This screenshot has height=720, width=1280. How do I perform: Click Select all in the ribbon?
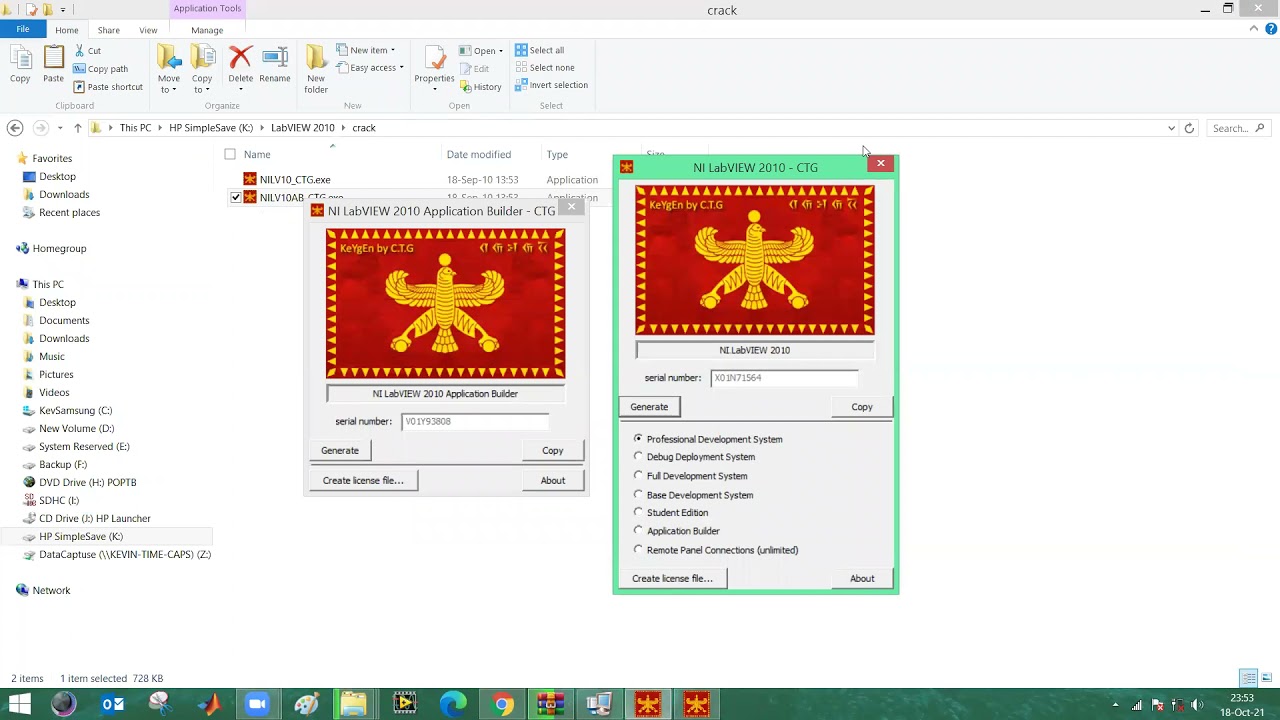tap(540, 50)
